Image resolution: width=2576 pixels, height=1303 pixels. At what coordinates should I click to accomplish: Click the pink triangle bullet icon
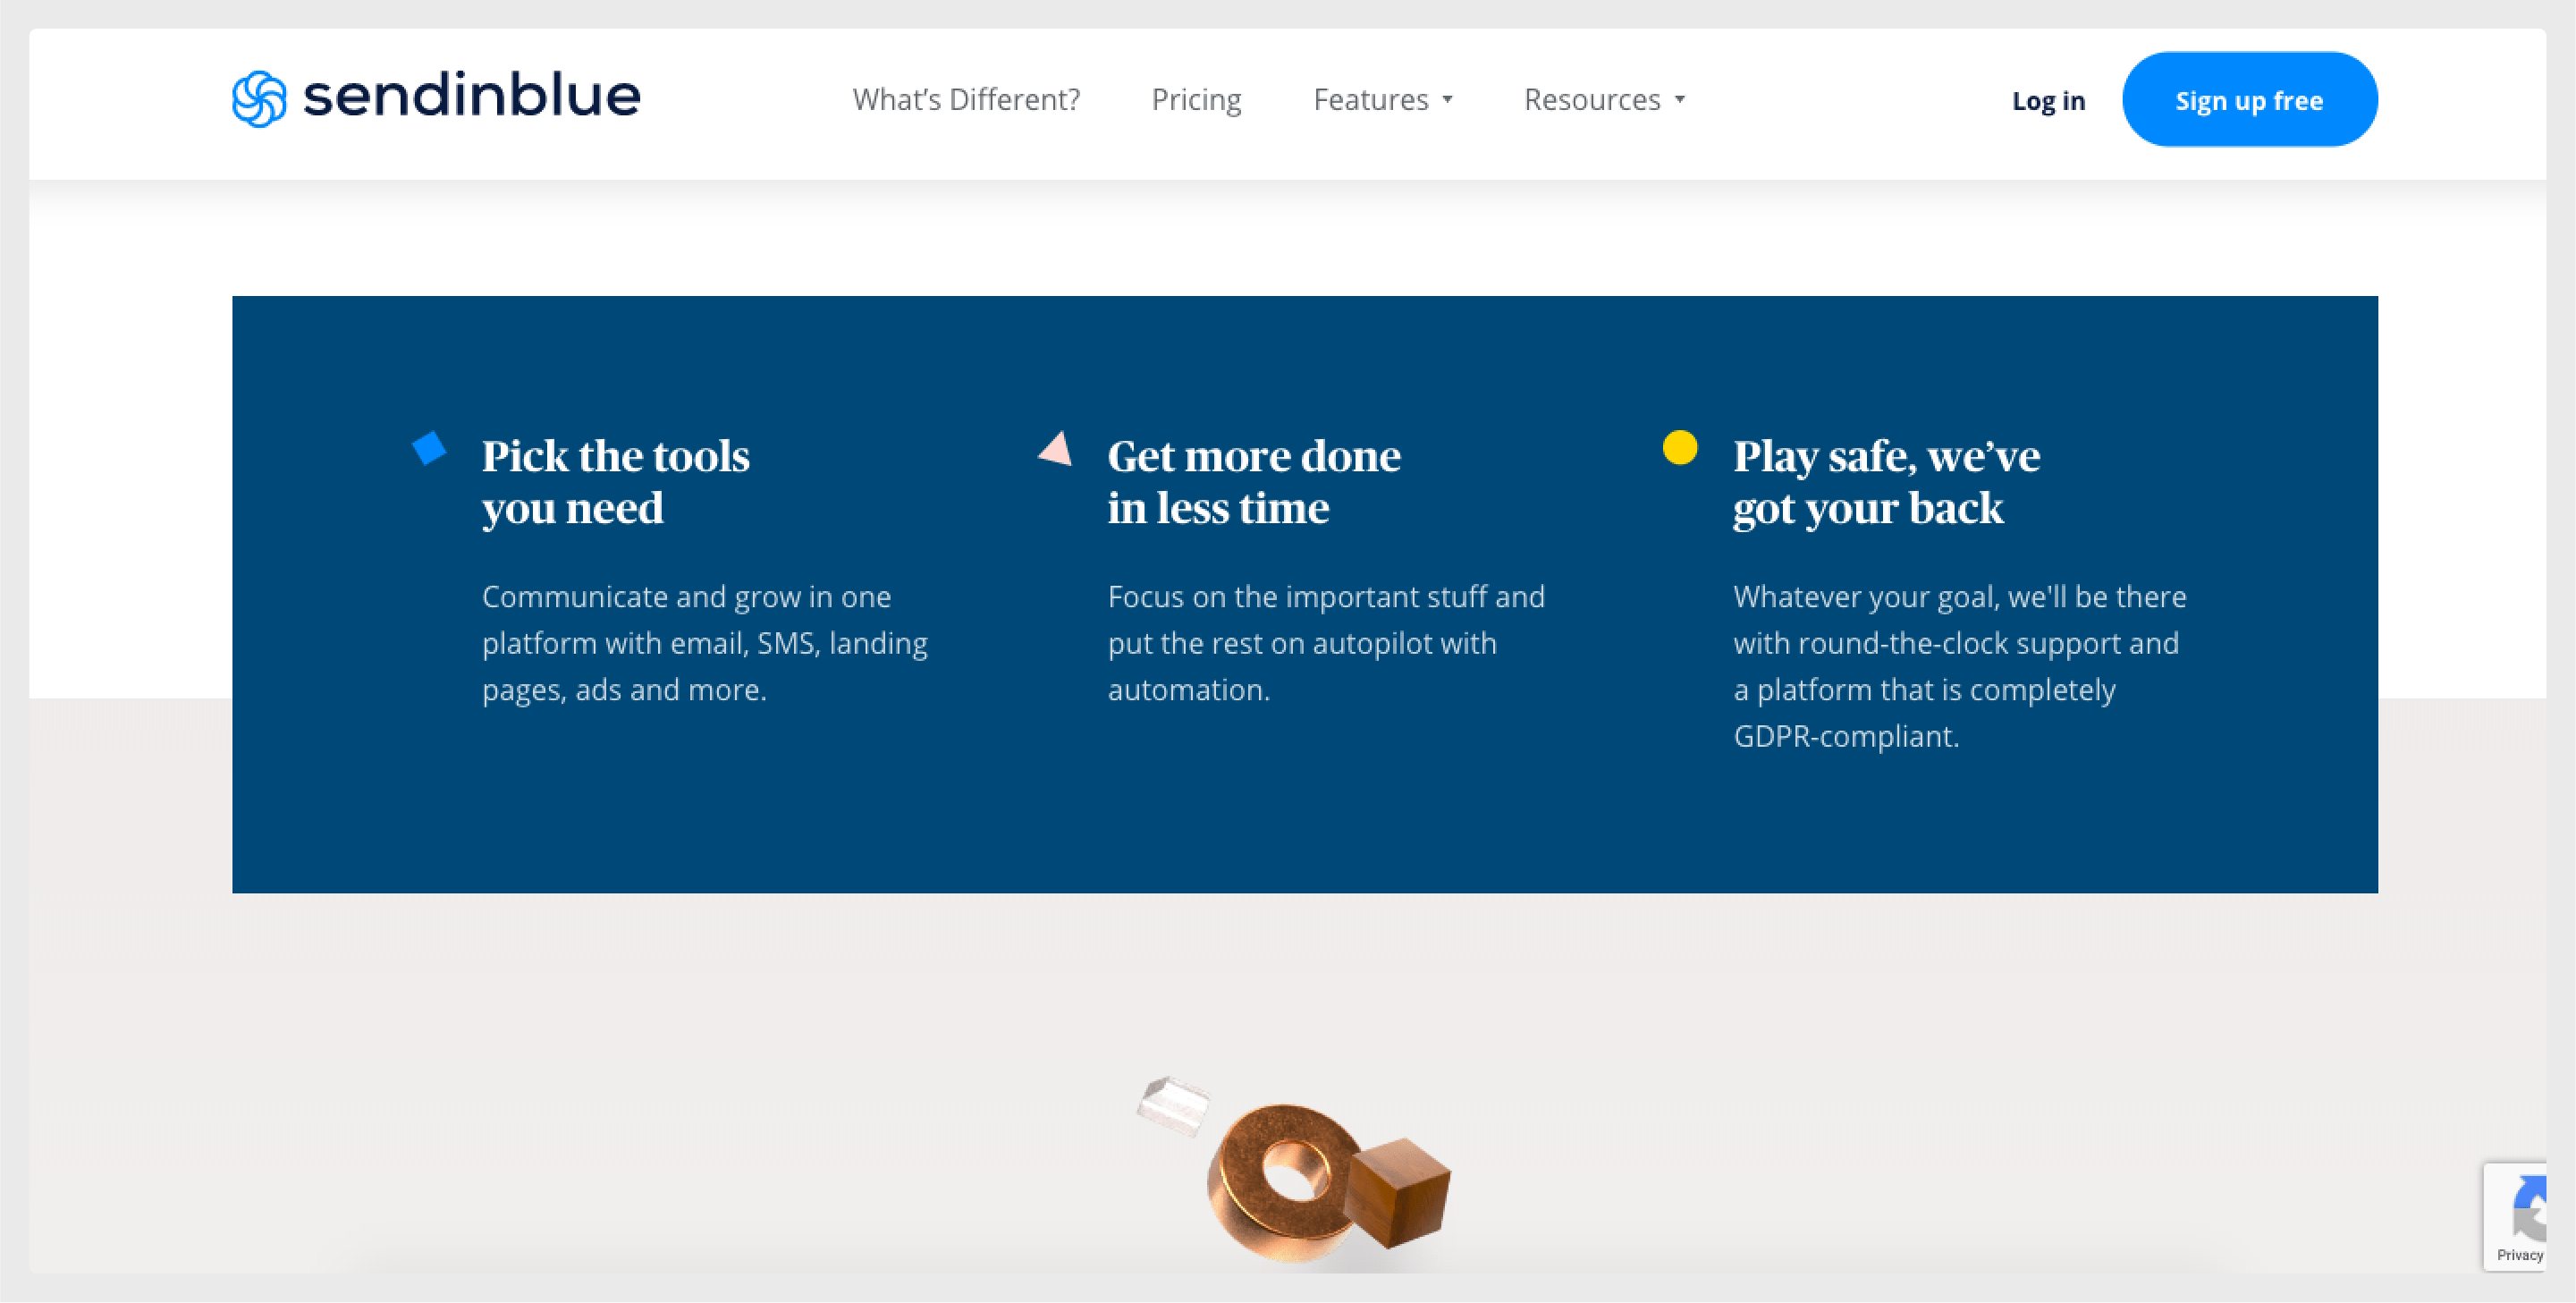(1056, 449)
